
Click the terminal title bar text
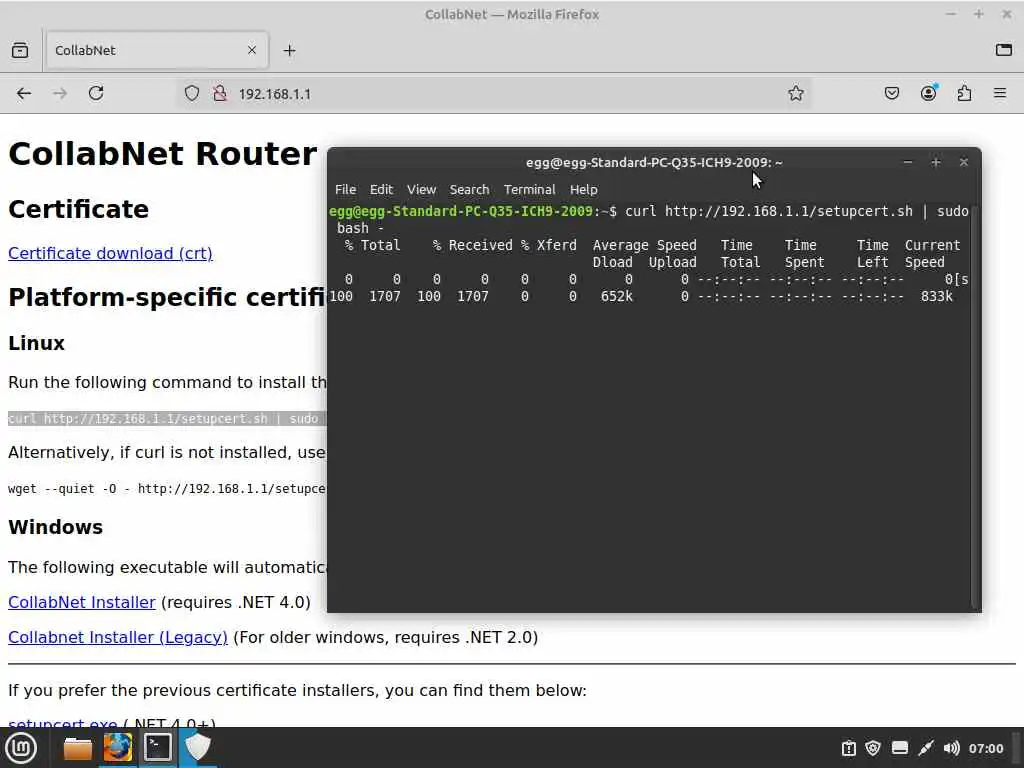pyautogui.click(x=654, y=162)
